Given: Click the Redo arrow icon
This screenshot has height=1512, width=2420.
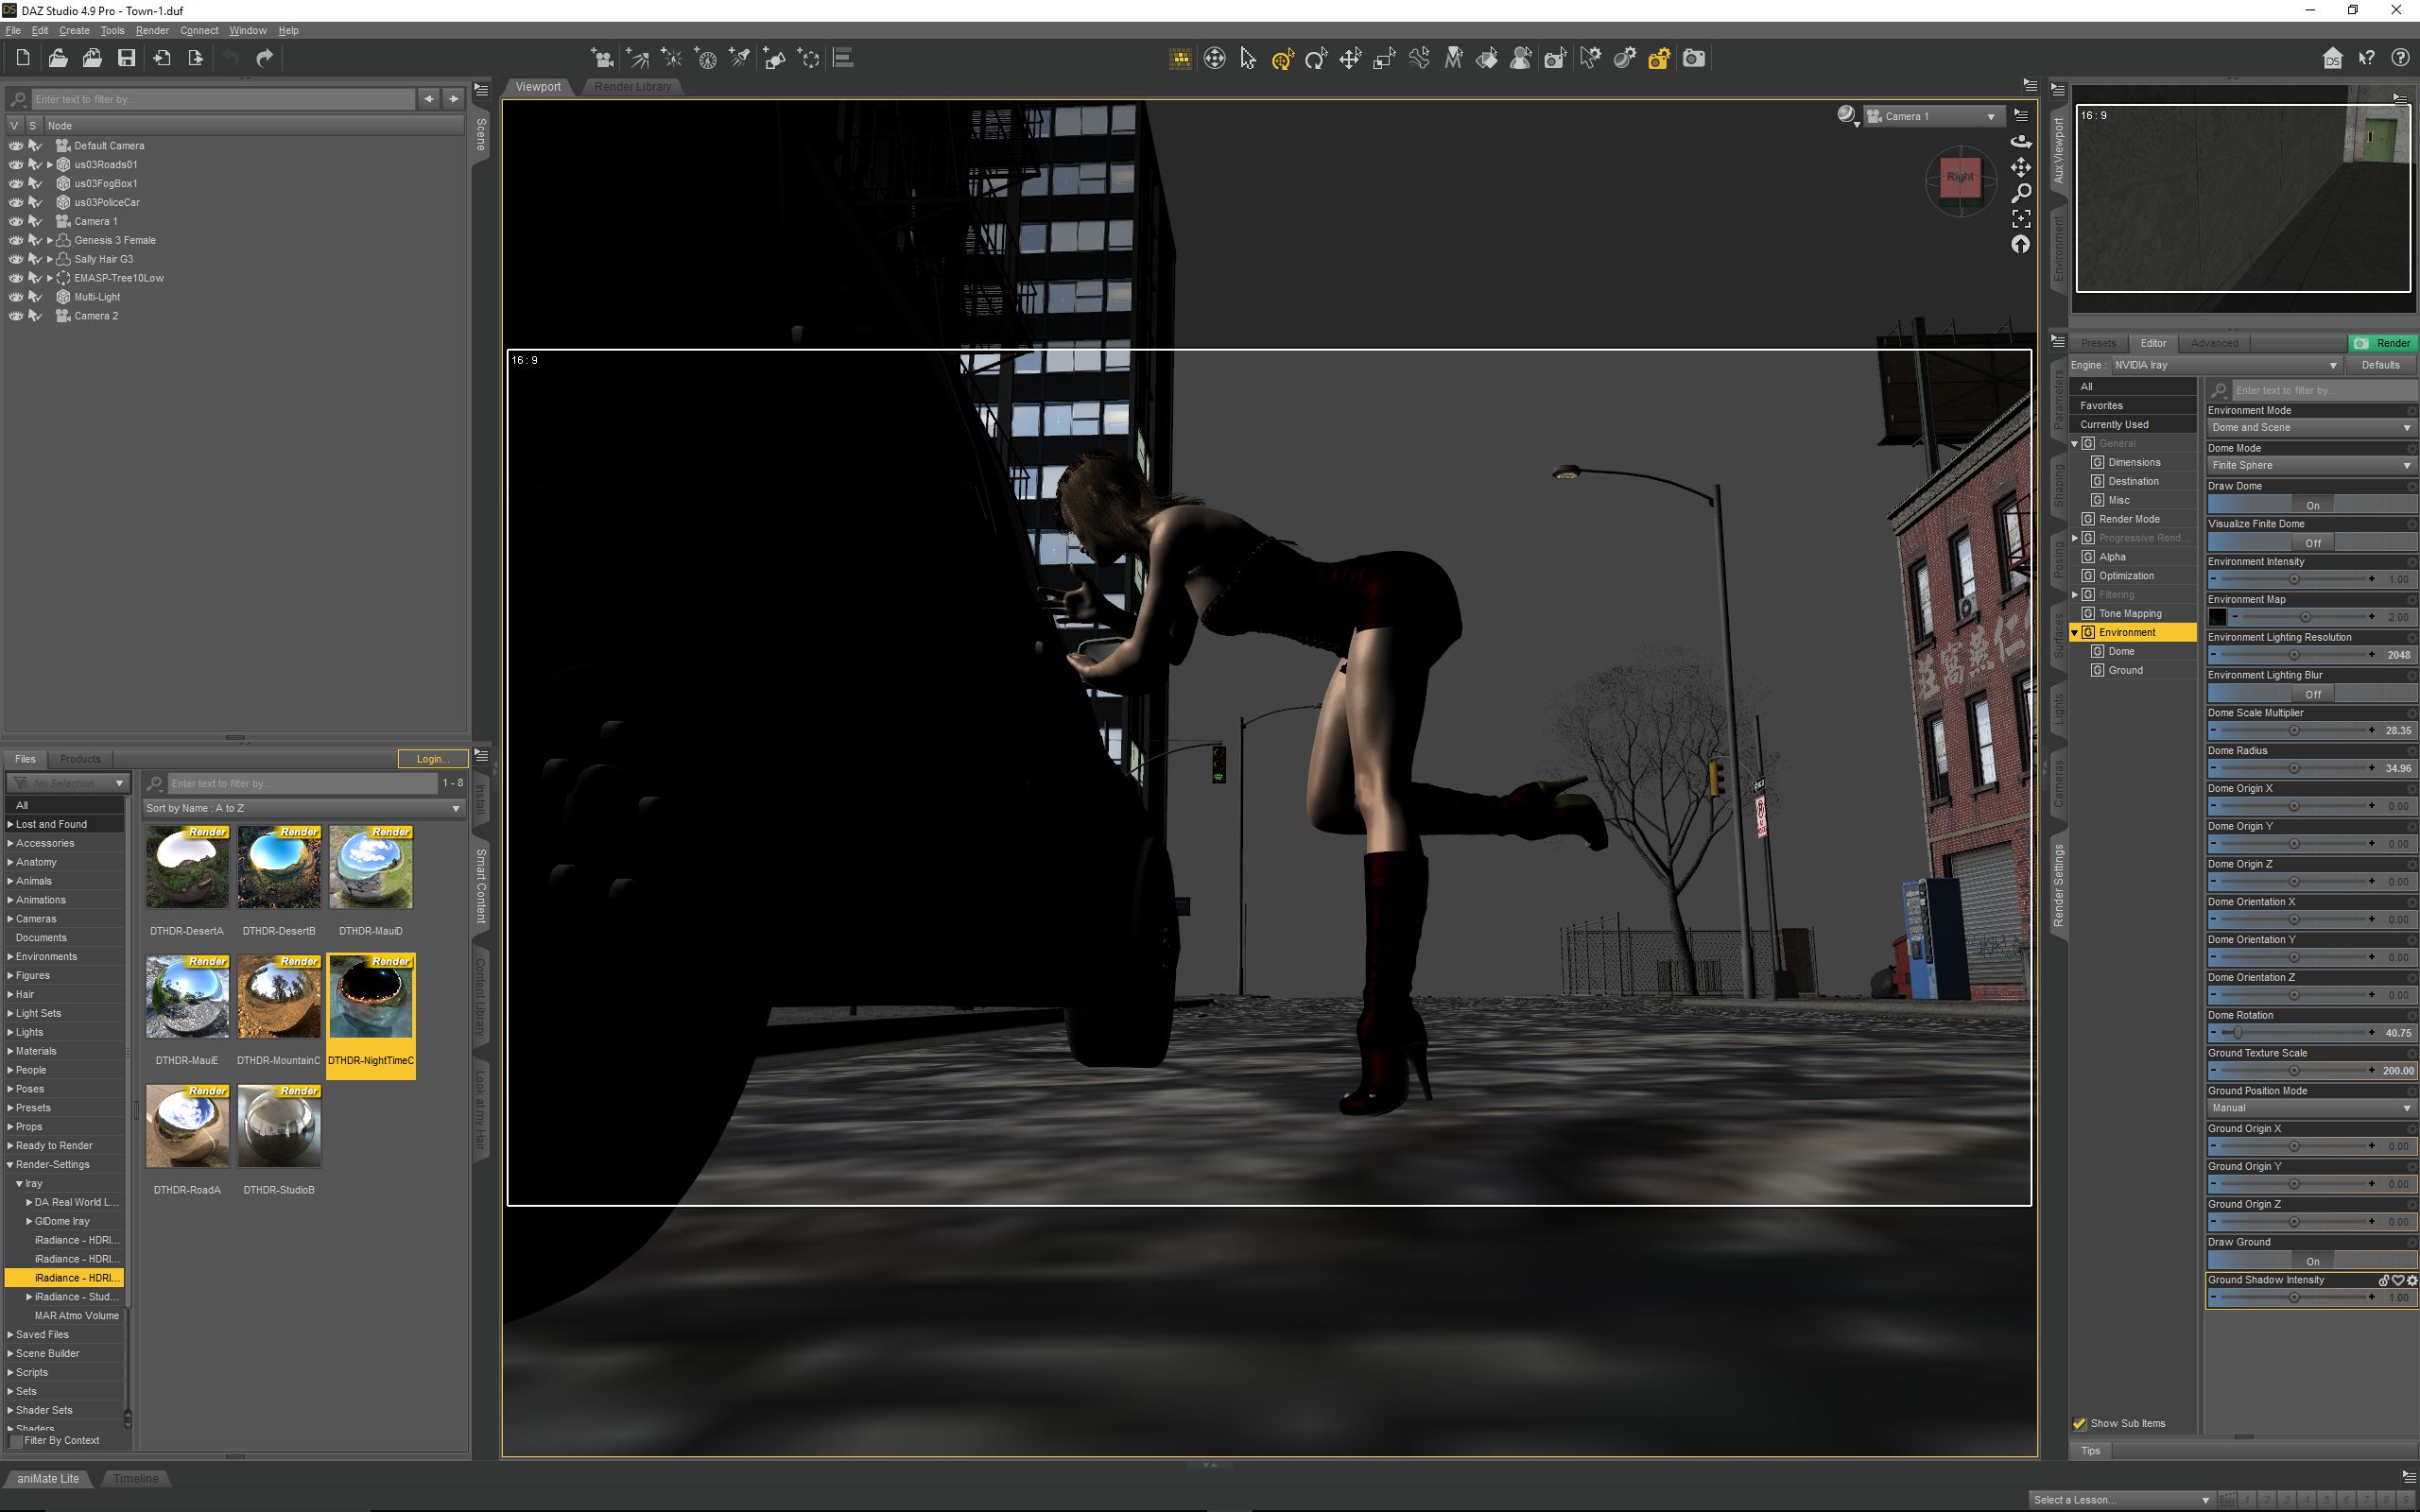Looking at the screenshot, I should tap(264, 58).
